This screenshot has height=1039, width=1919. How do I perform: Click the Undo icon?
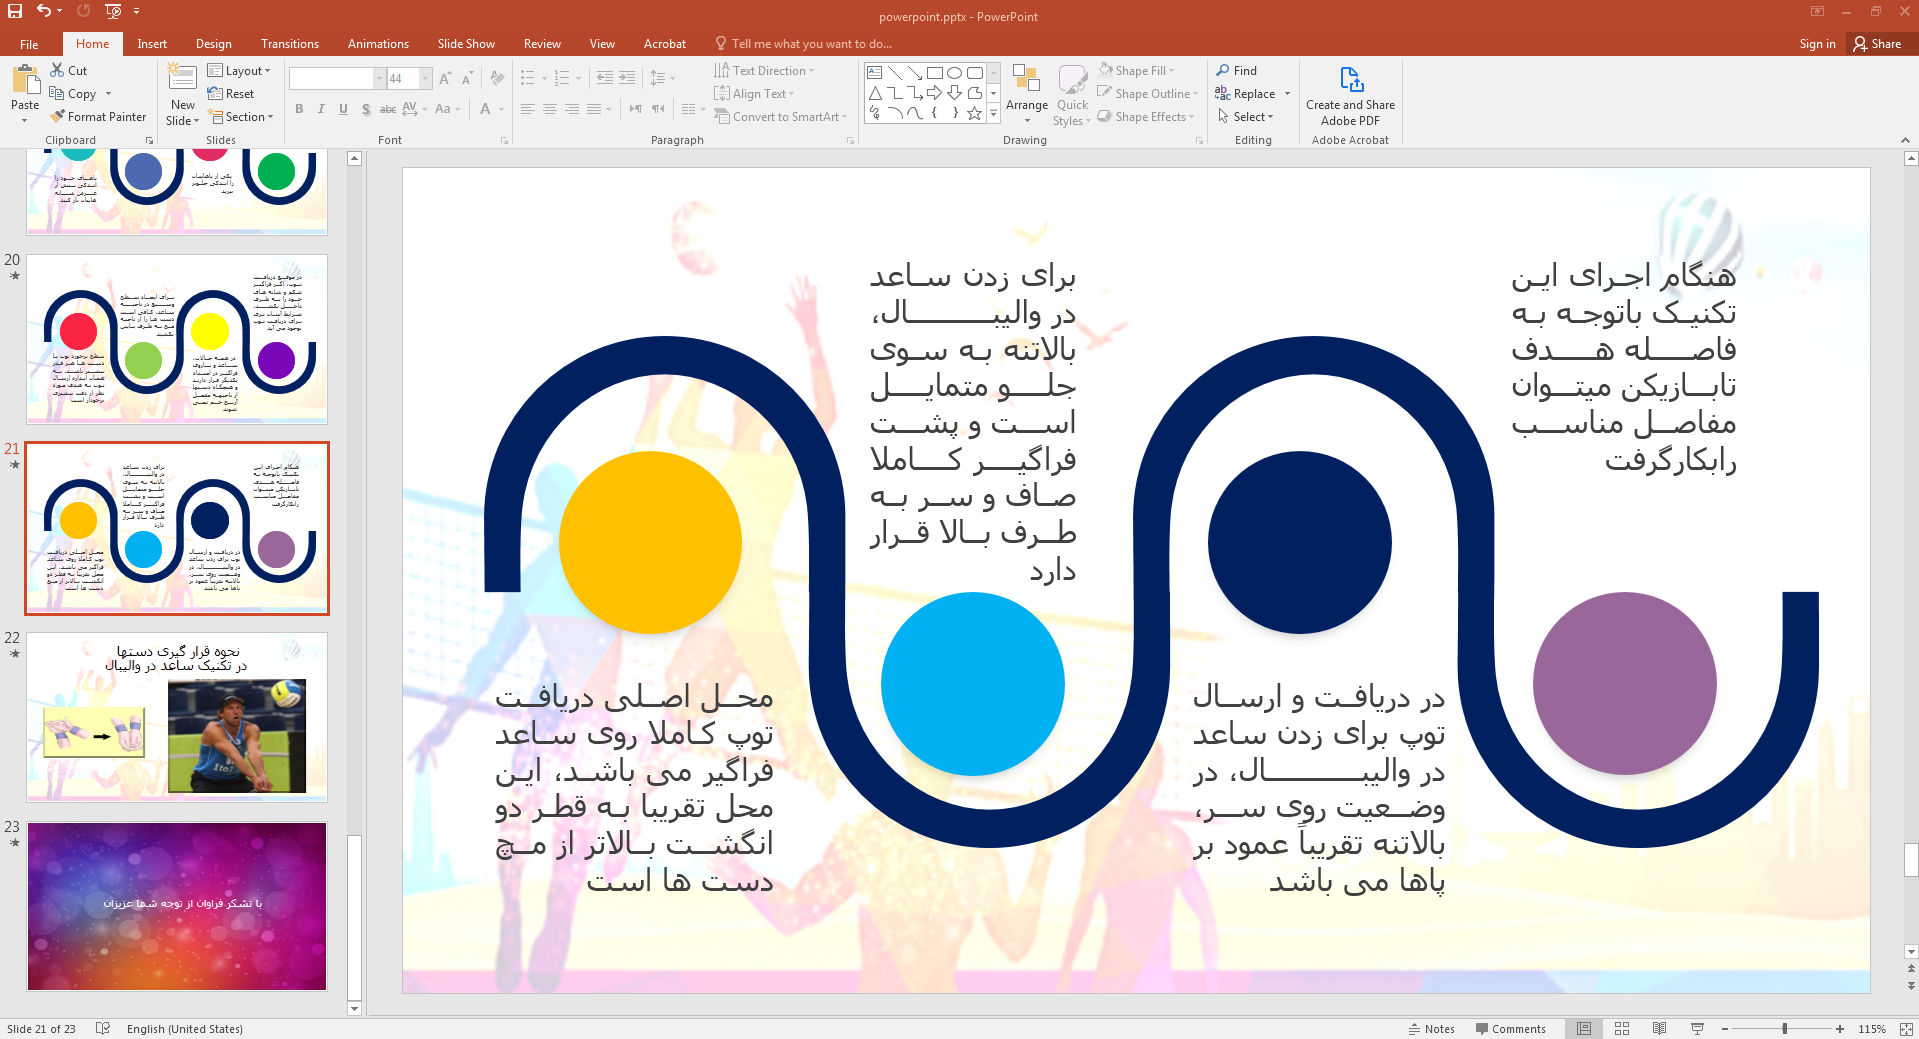pyautogui.click(x=43, y=11)
